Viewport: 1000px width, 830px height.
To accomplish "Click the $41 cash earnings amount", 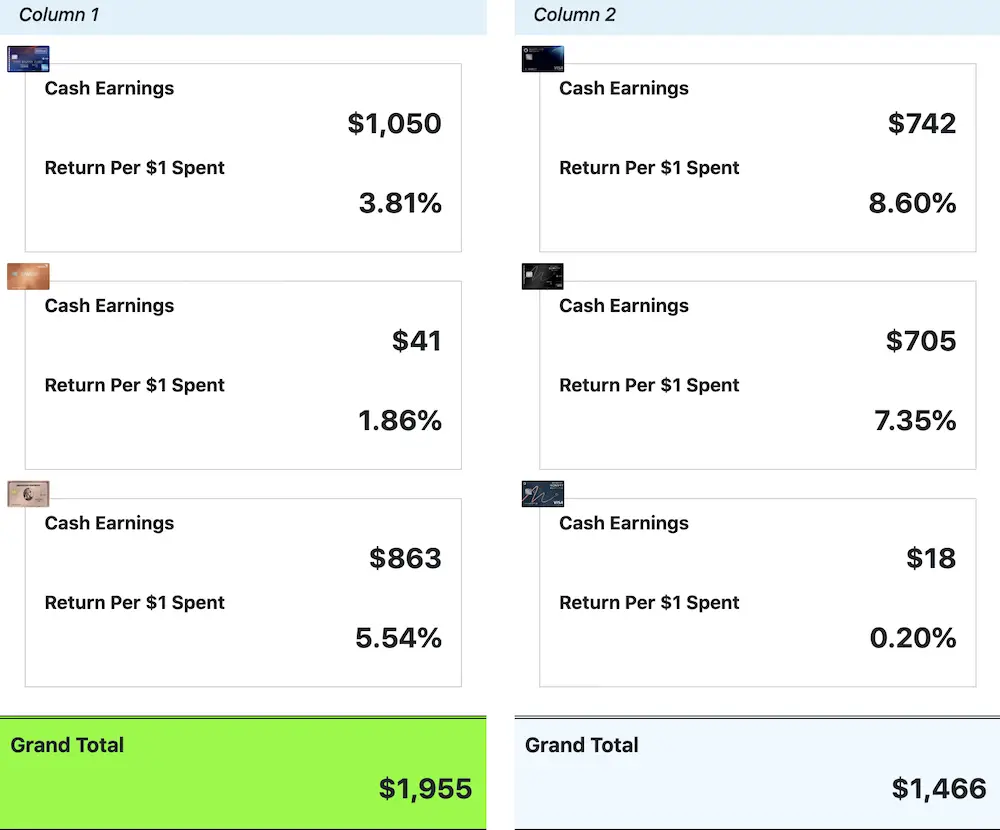I will point(416,341).
